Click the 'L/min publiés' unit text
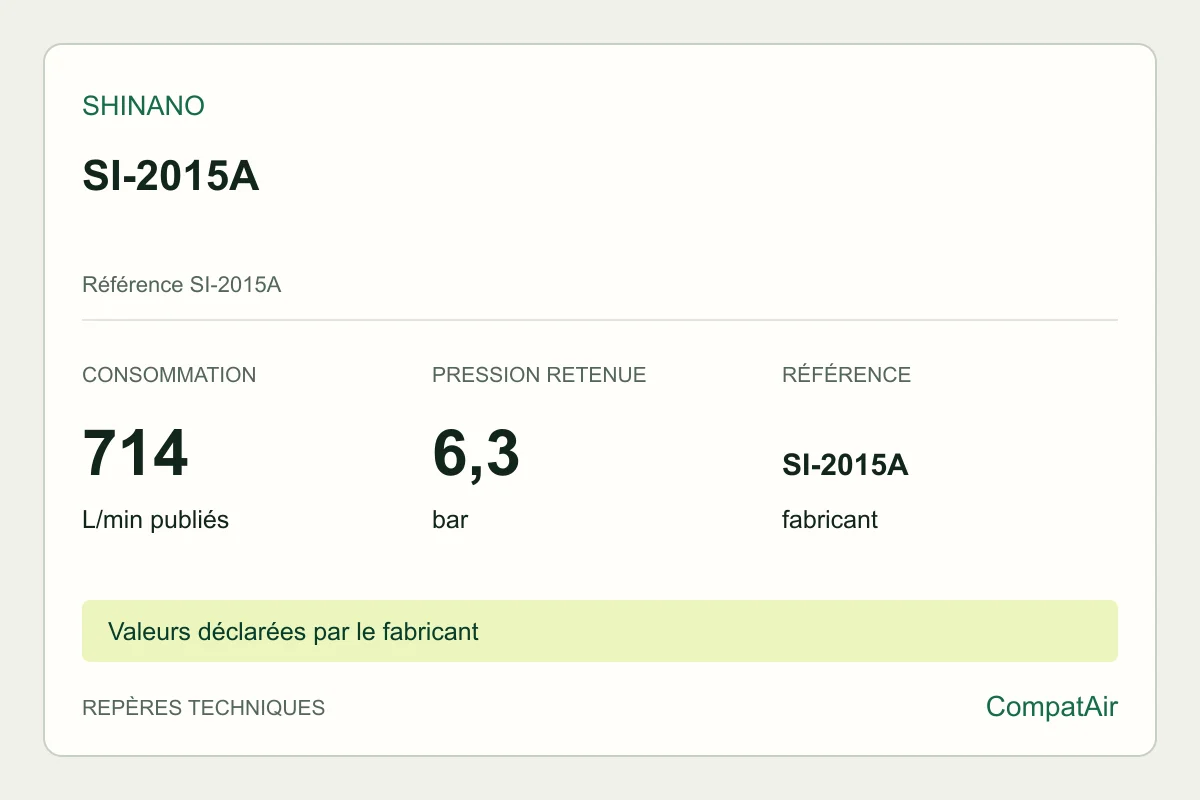Screen dimensions: 1200x800 pyautogui.click(x=155, y=520)
